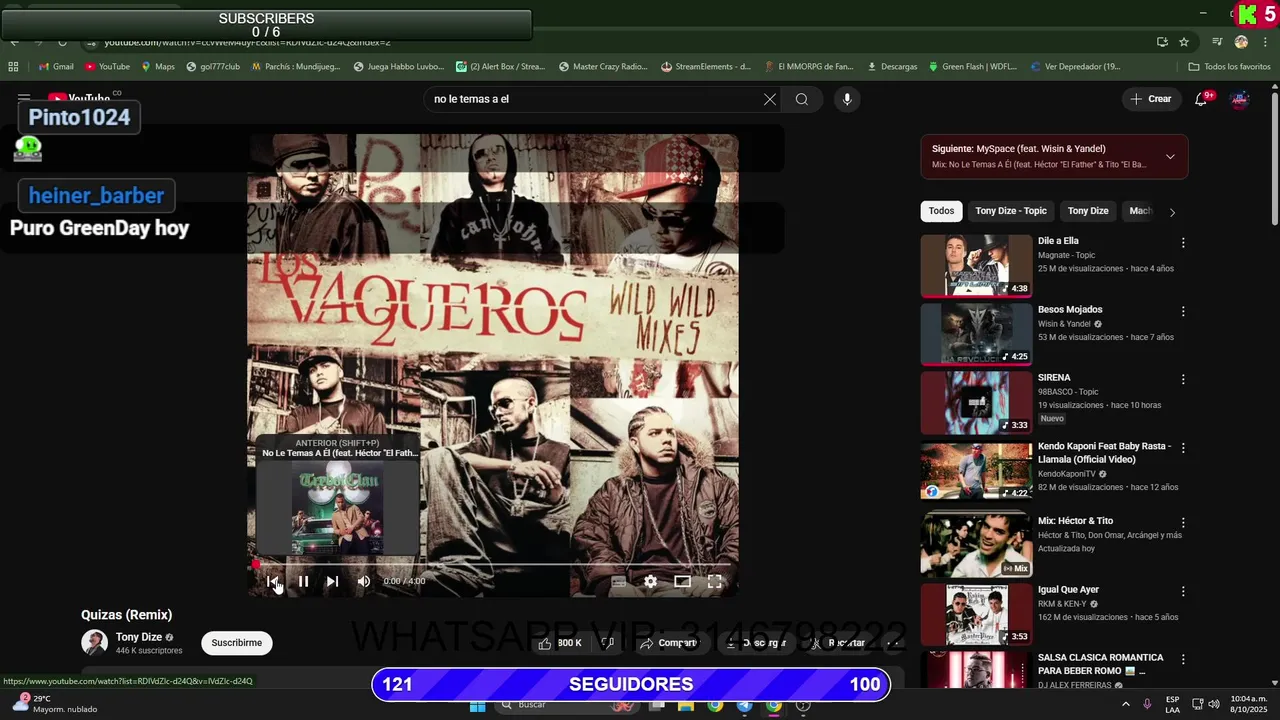Open the Chrome apps grid icon
The height and width of the screenshot is (720, 1280).
(x=13, y=67)
